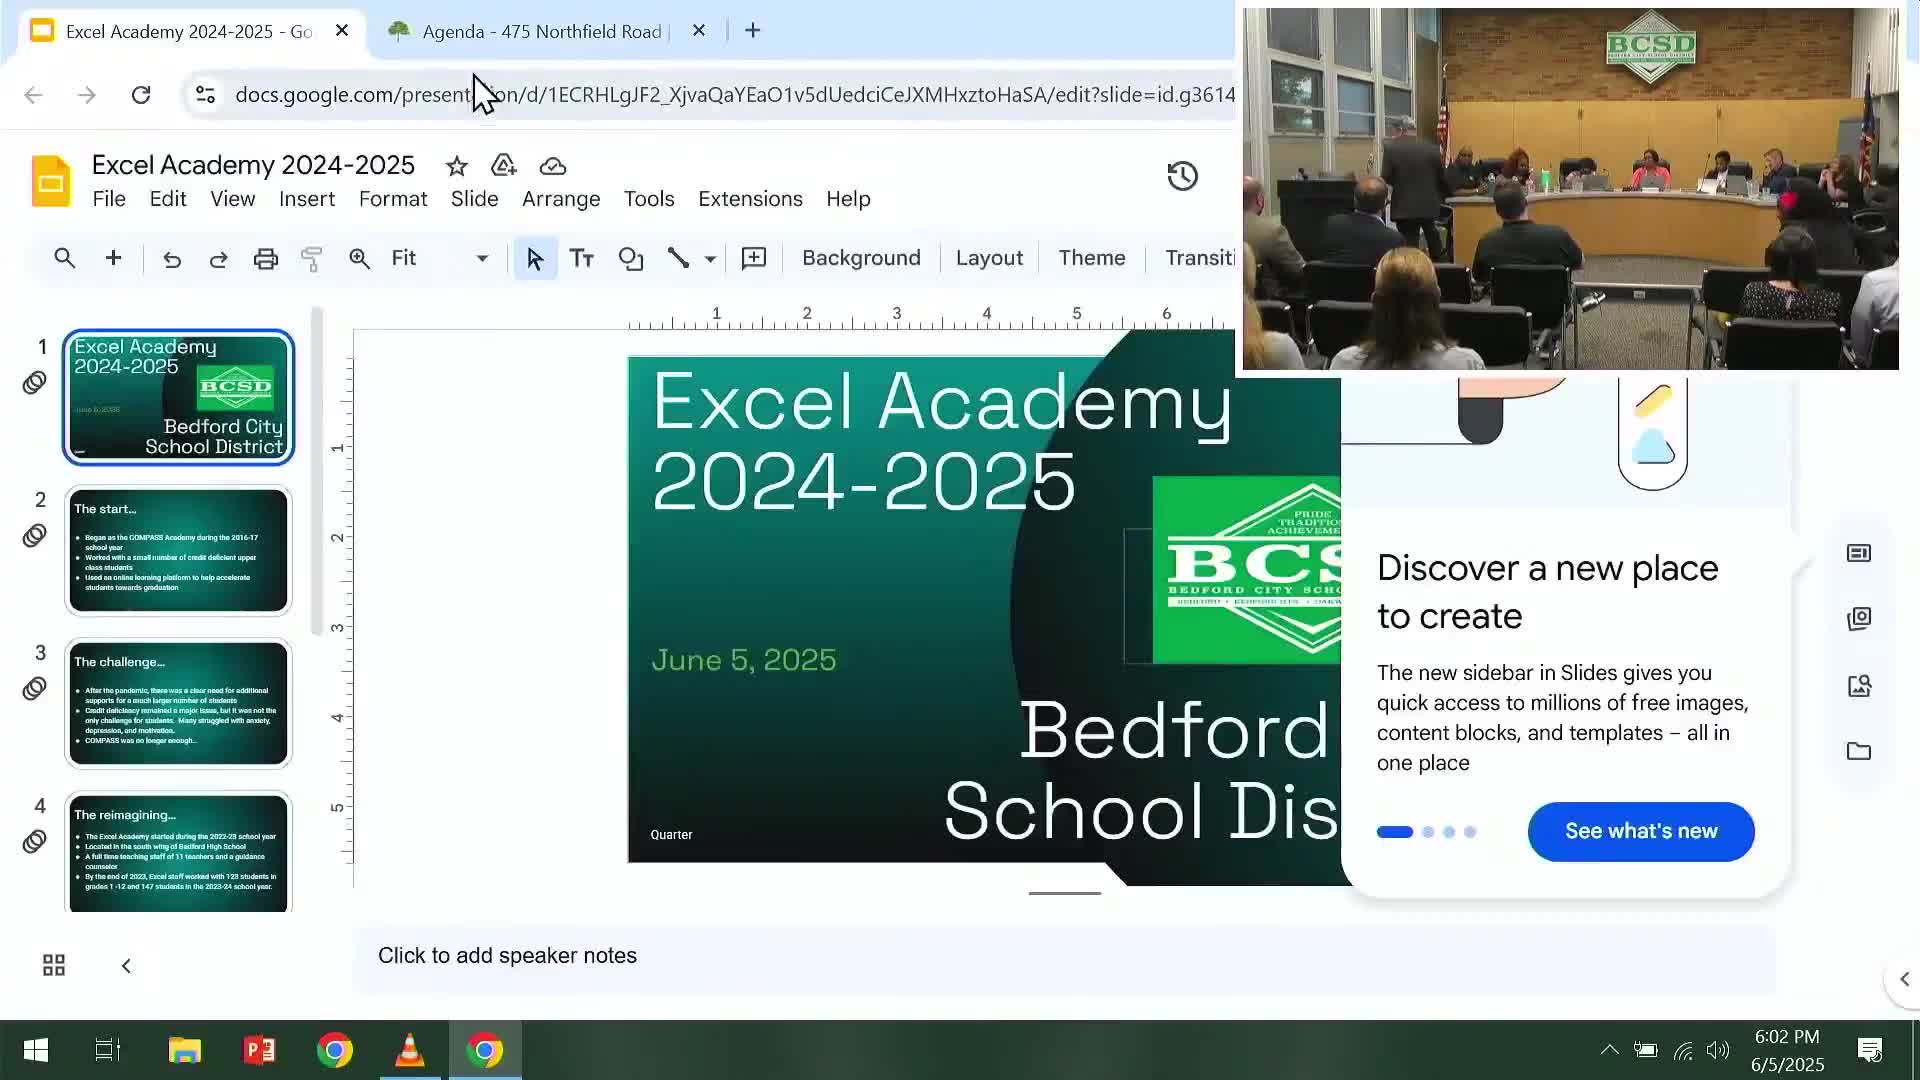This screenshot has height=1080, width=1920.
Task: Select slide 3 thumbnail The challenge
Action: click(178, 703)
